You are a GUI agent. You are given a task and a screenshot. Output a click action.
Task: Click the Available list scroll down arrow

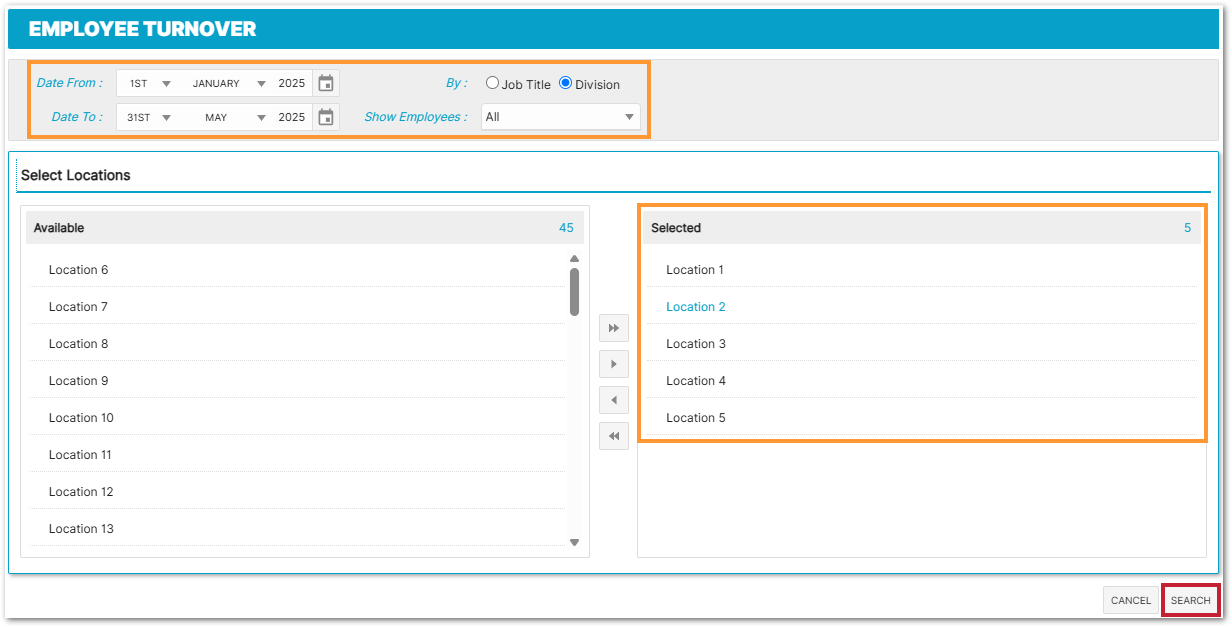click(574, 542)
